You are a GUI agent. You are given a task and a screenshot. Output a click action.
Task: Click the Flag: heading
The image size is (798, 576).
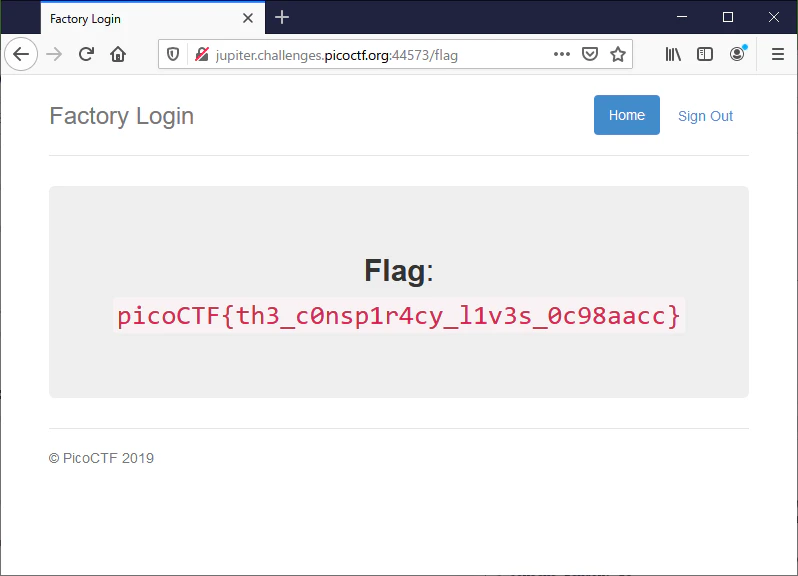click(399, 270)
